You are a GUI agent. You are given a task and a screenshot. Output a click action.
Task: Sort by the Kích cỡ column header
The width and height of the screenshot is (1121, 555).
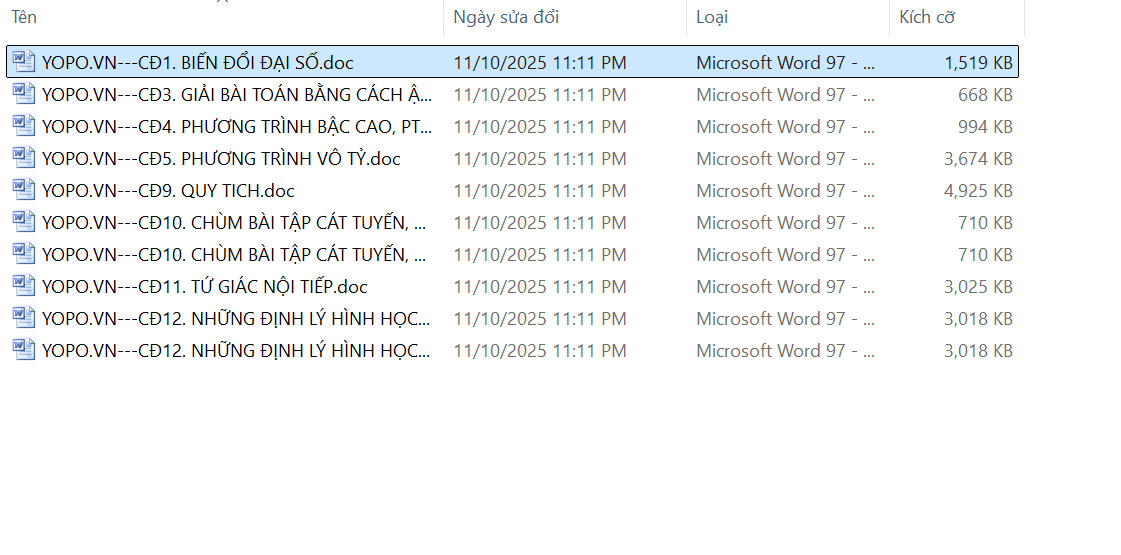(927, 17)
